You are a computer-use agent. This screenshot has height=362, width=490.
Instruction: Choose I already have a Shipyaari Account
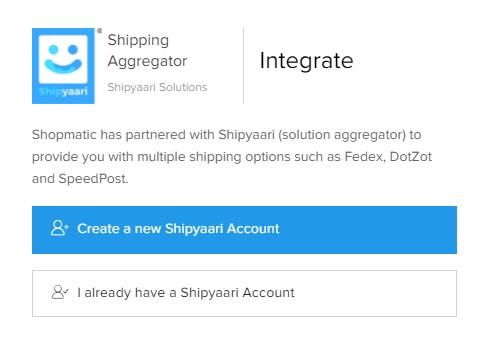pos(244,293)
